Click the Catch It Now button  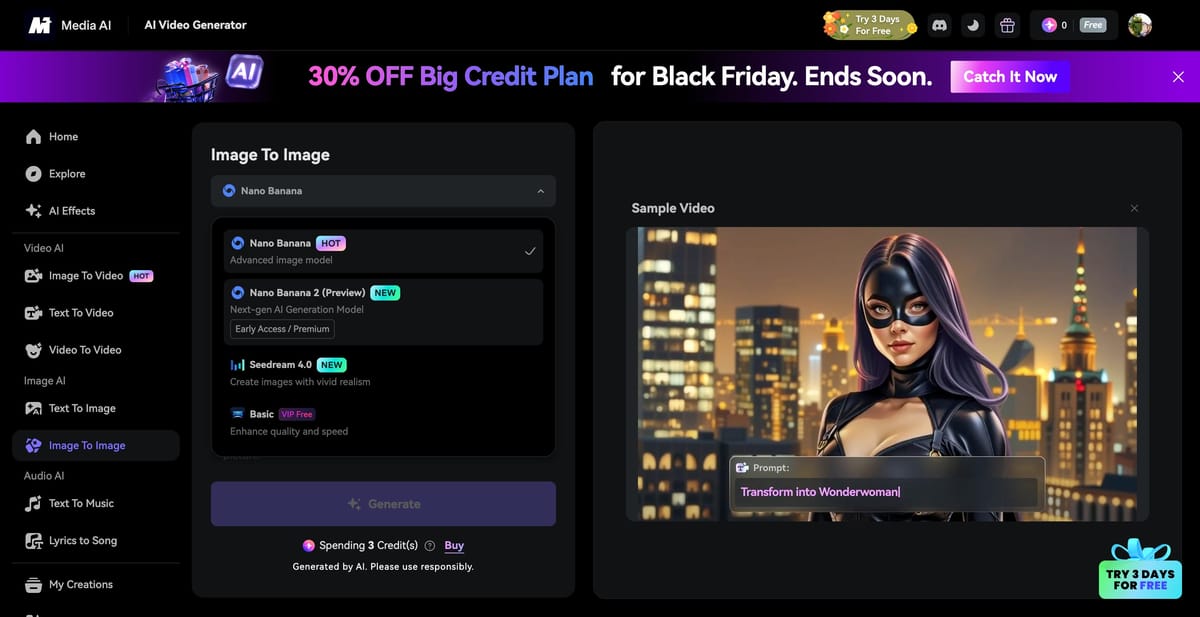pos(1010,77)
